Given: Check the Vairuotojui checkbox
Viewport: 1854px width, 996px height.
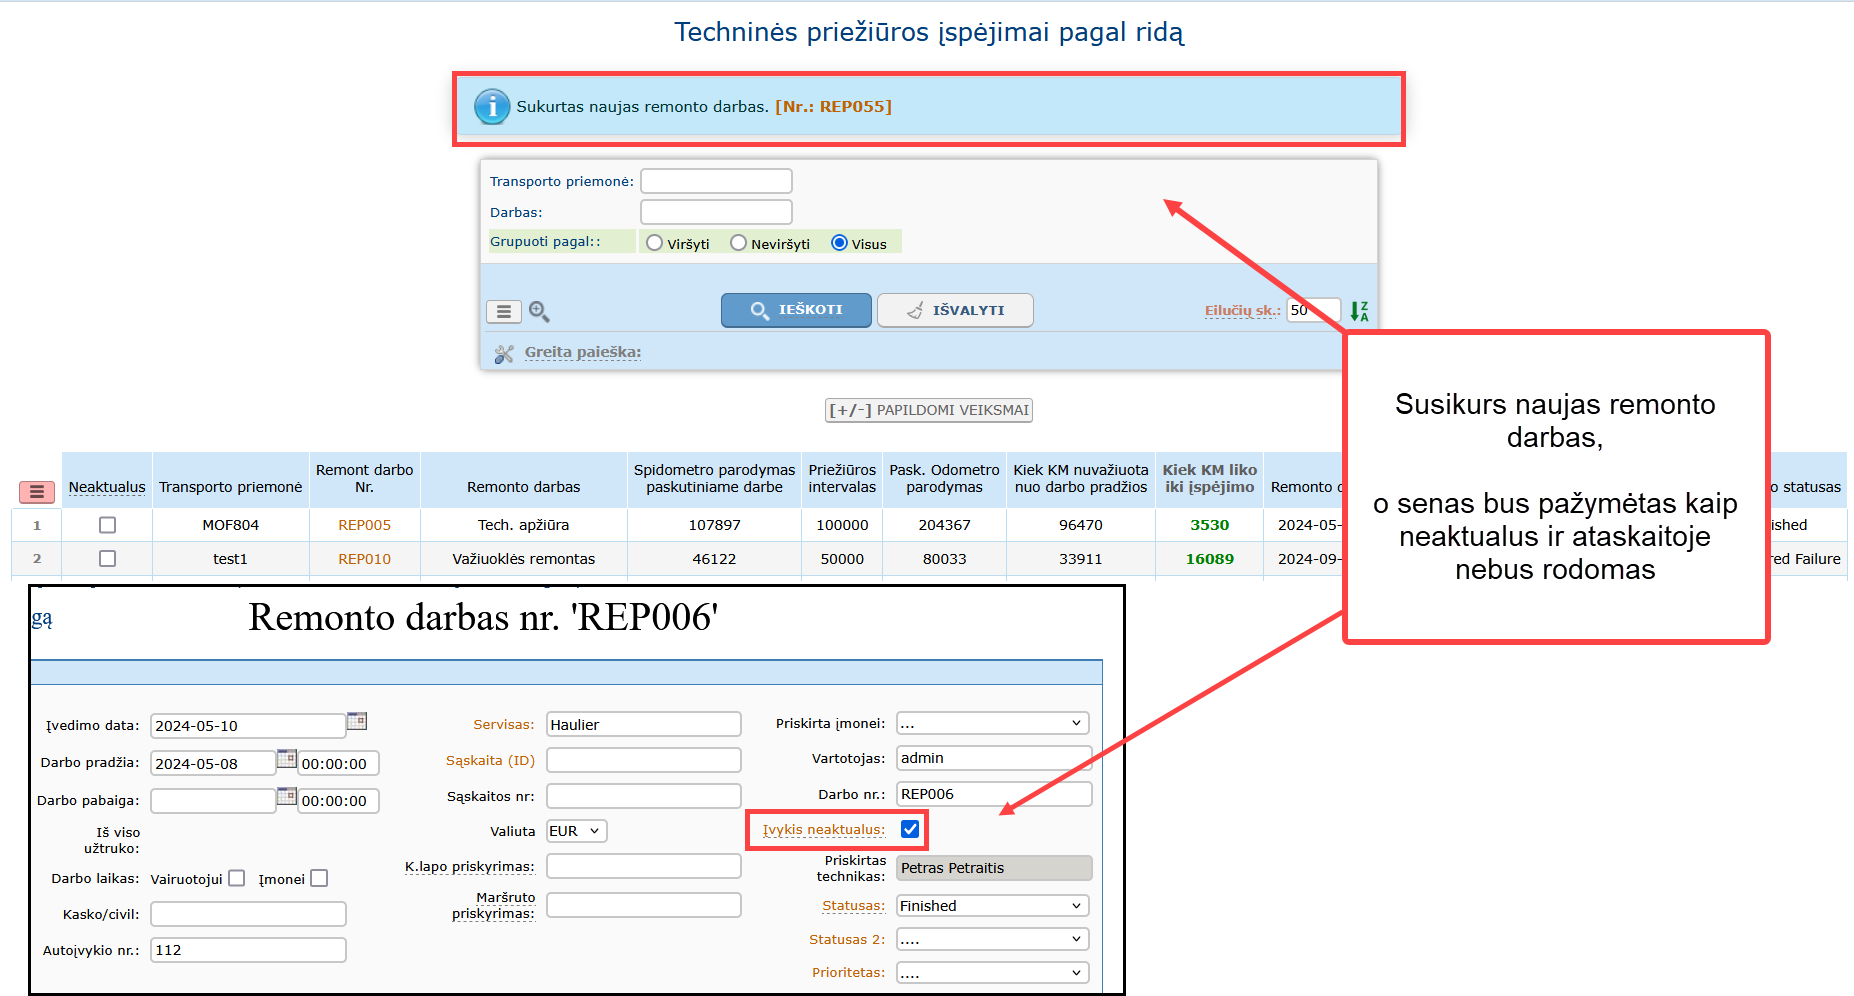Looking at the screenshot, I should [236, 878].
